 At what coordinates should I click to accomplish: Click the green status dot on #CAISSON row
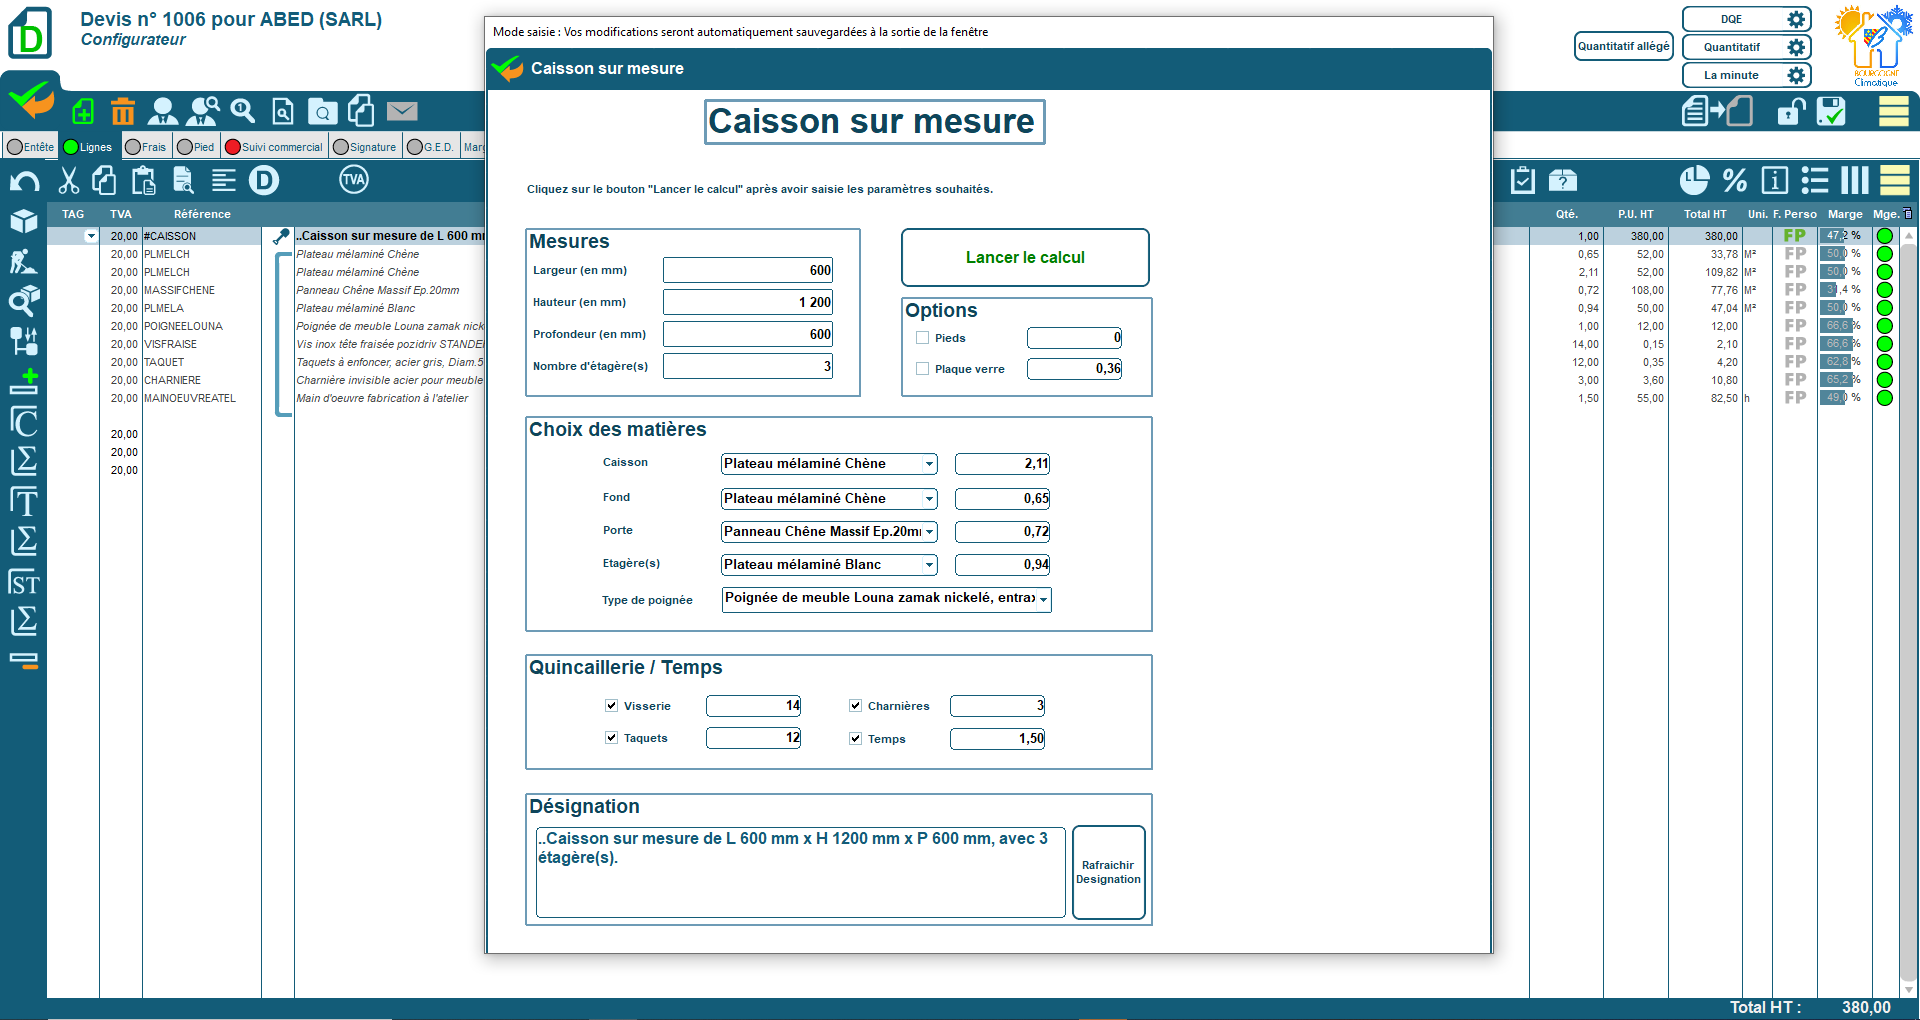click(x=1884, y=236)
